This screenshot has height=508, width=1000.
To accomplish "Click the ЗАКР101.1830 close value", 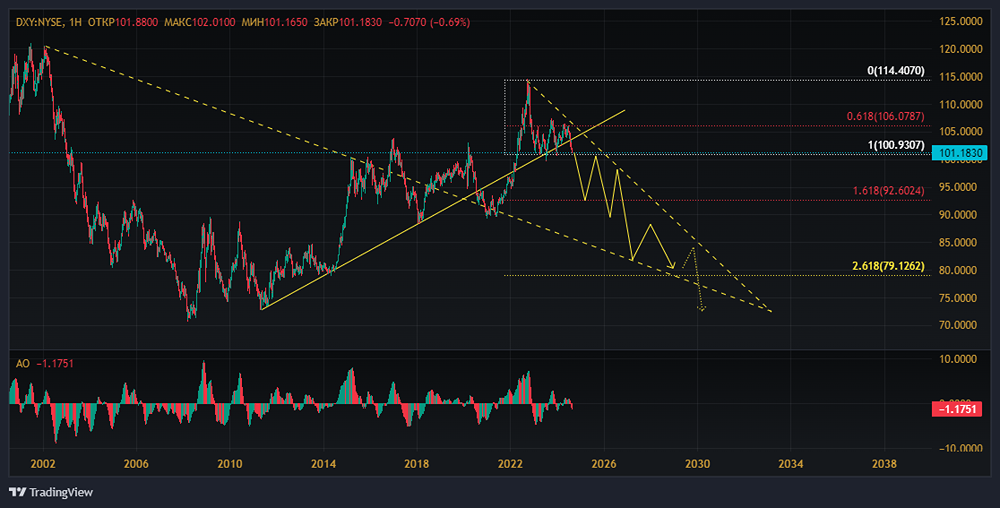I will click(348, 22).
